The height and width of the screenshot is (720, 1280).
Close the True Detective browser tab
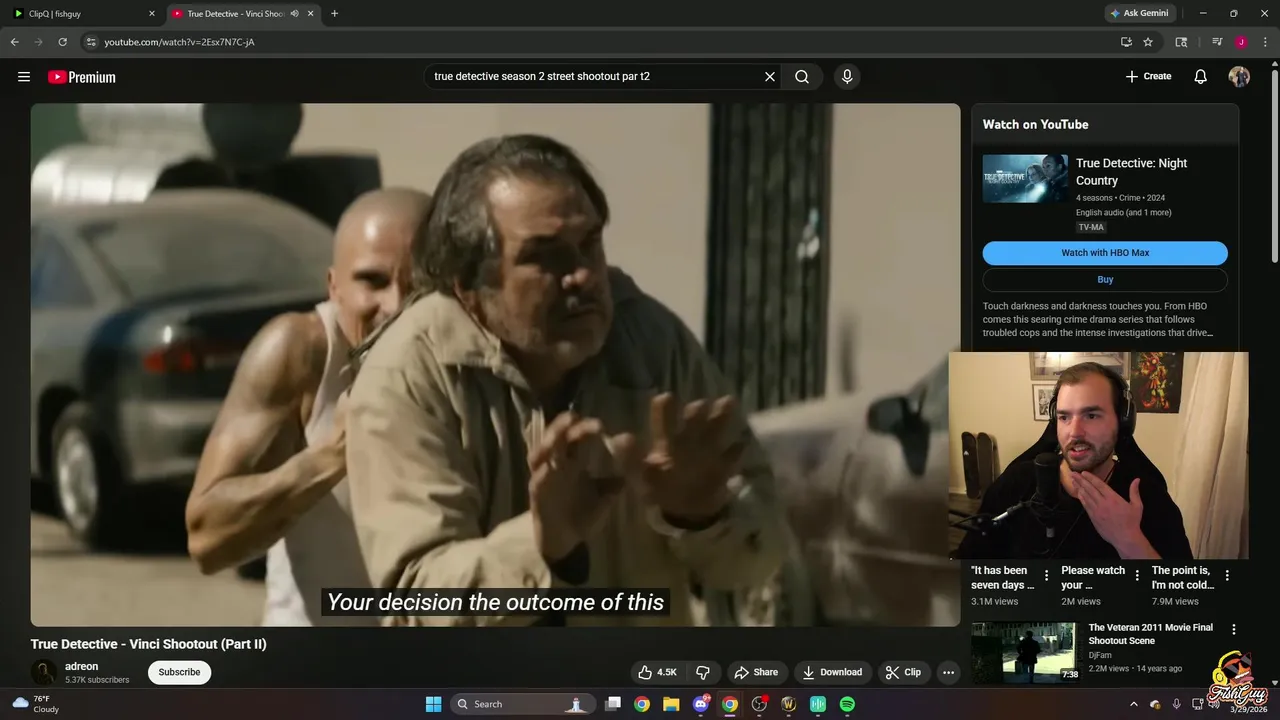click(311, 14)
